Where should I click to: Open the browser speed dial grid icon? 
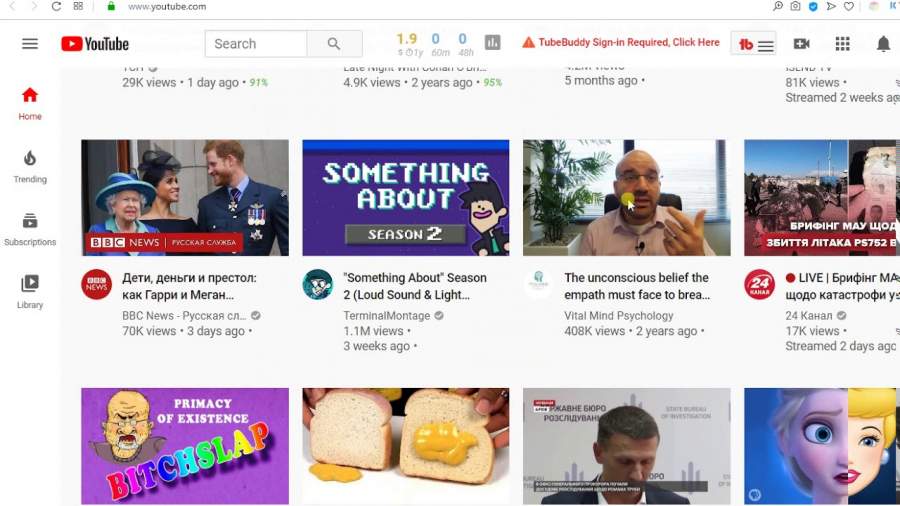(x=78, y=6)
